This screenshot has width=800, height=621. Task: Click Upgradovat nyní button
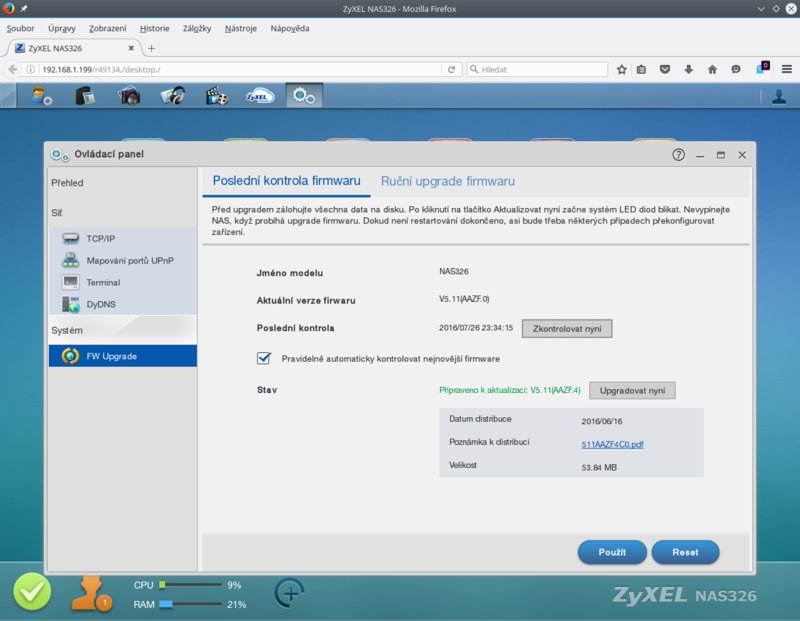click(632, 390)
